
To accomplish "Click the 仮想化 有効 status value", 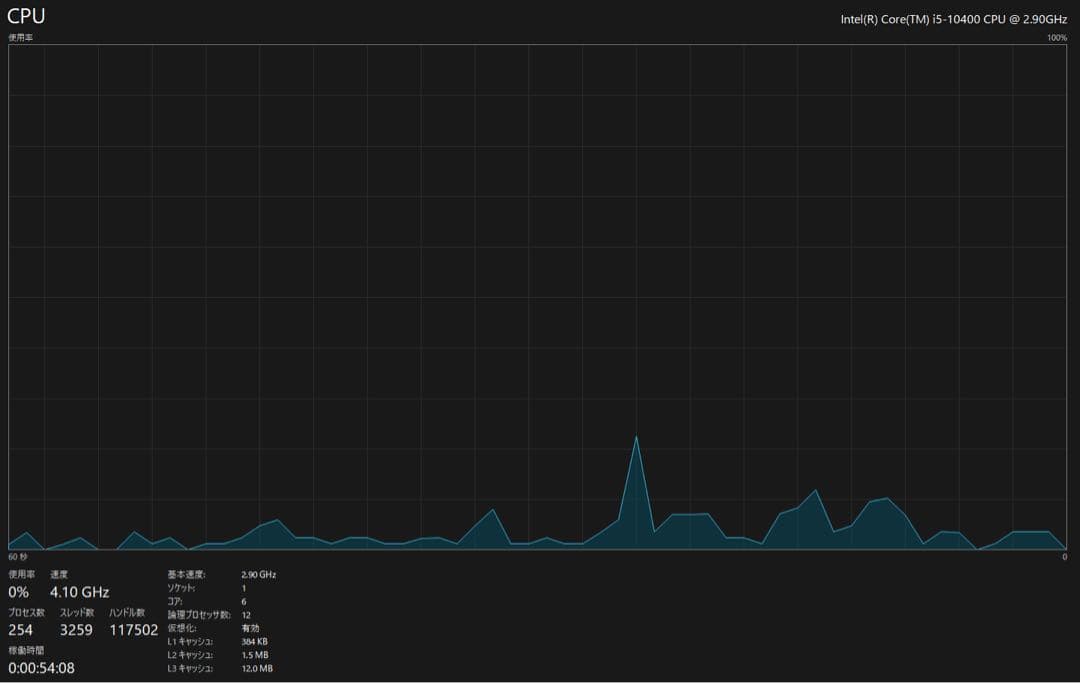I will click(250, 628).
